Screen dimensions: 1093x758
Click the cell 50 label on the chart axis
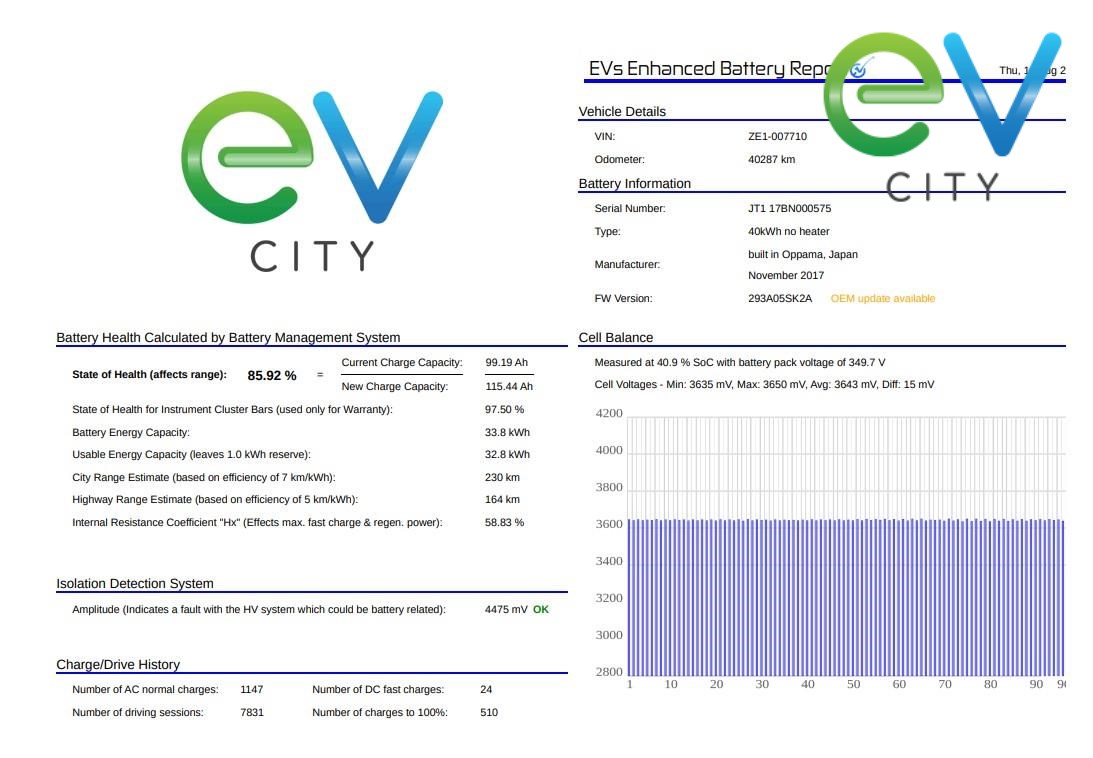853,685
